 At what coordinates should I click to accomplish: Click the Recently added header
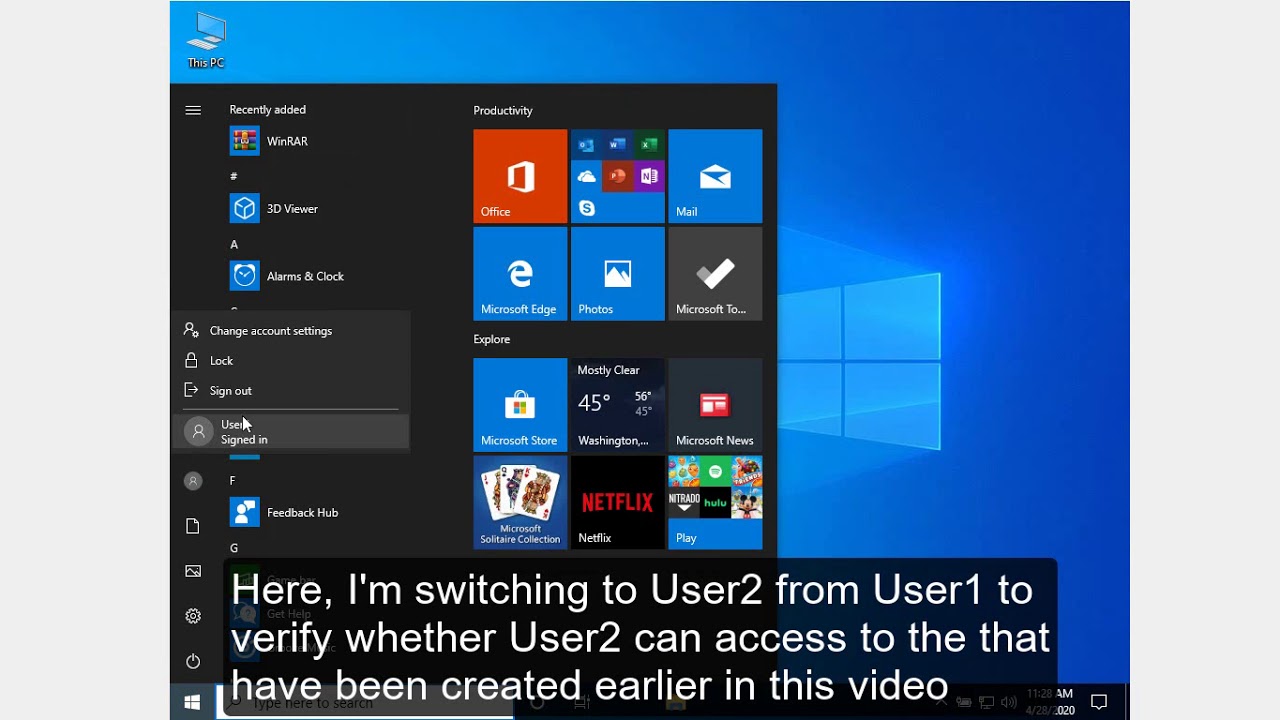[x=268, y=110]
